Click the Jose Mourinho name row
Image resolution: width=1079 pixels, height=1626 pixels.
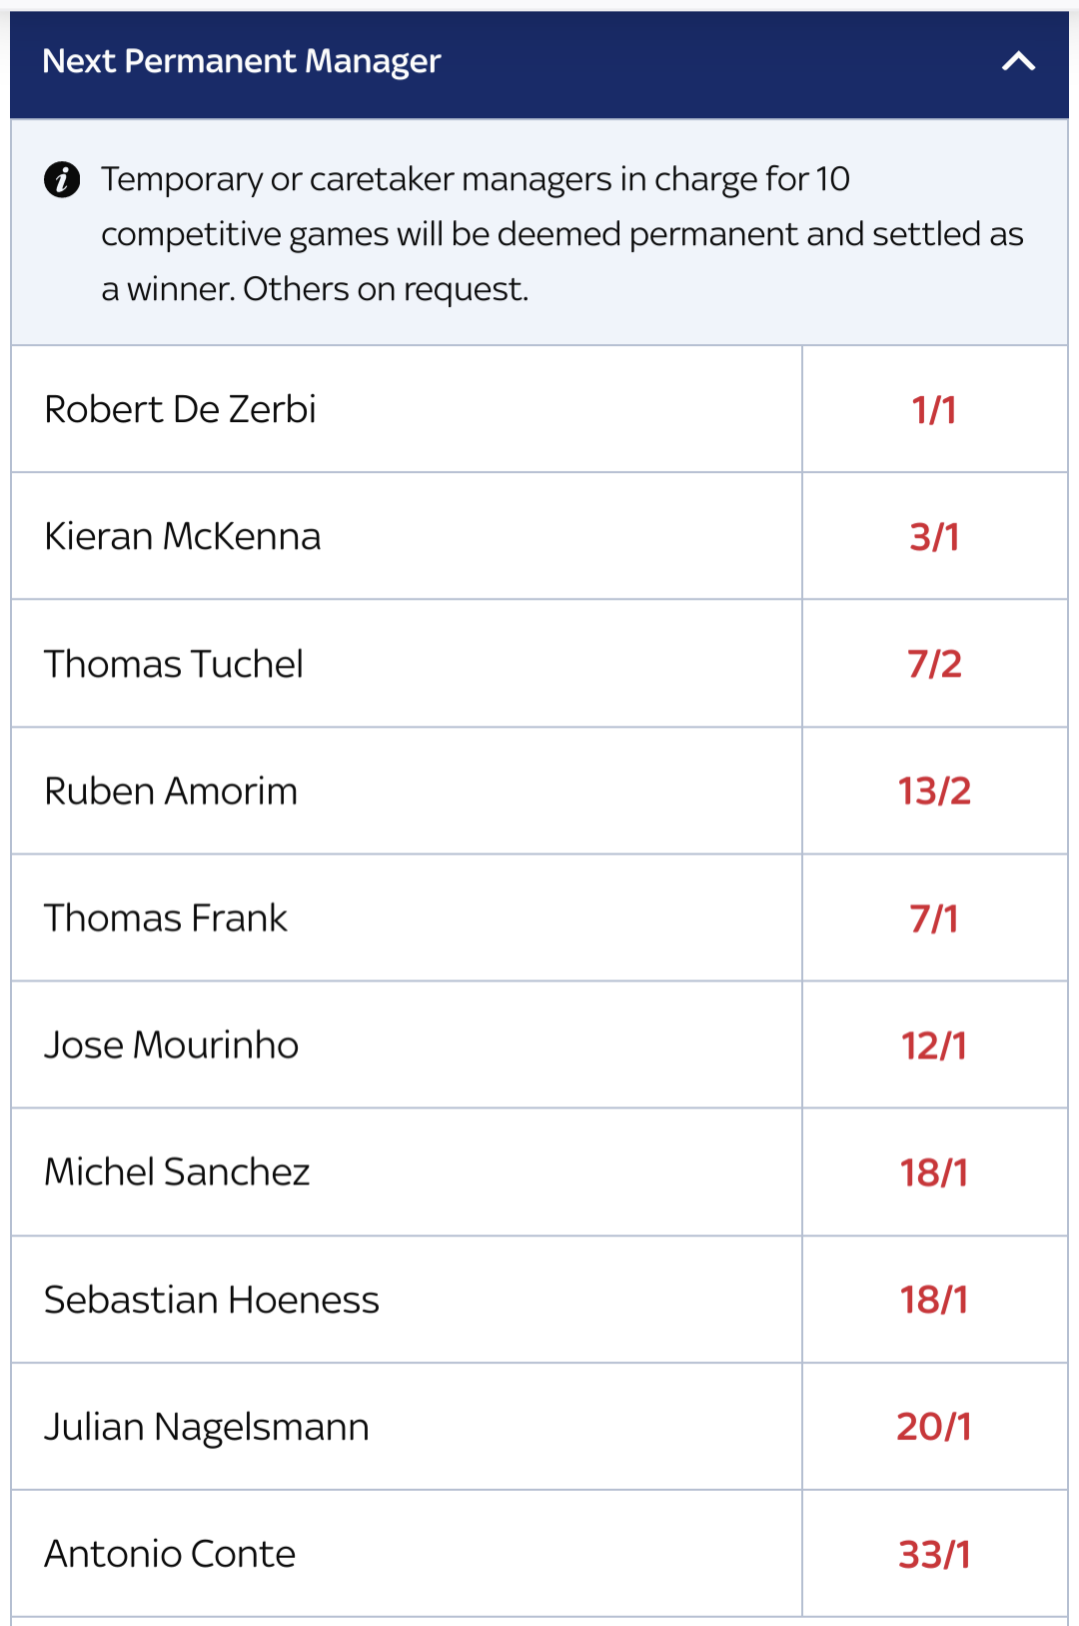406,1045
